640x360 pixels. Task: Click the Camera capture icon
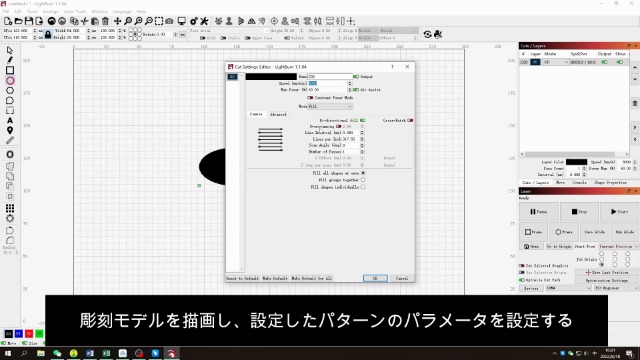(169, 21)
